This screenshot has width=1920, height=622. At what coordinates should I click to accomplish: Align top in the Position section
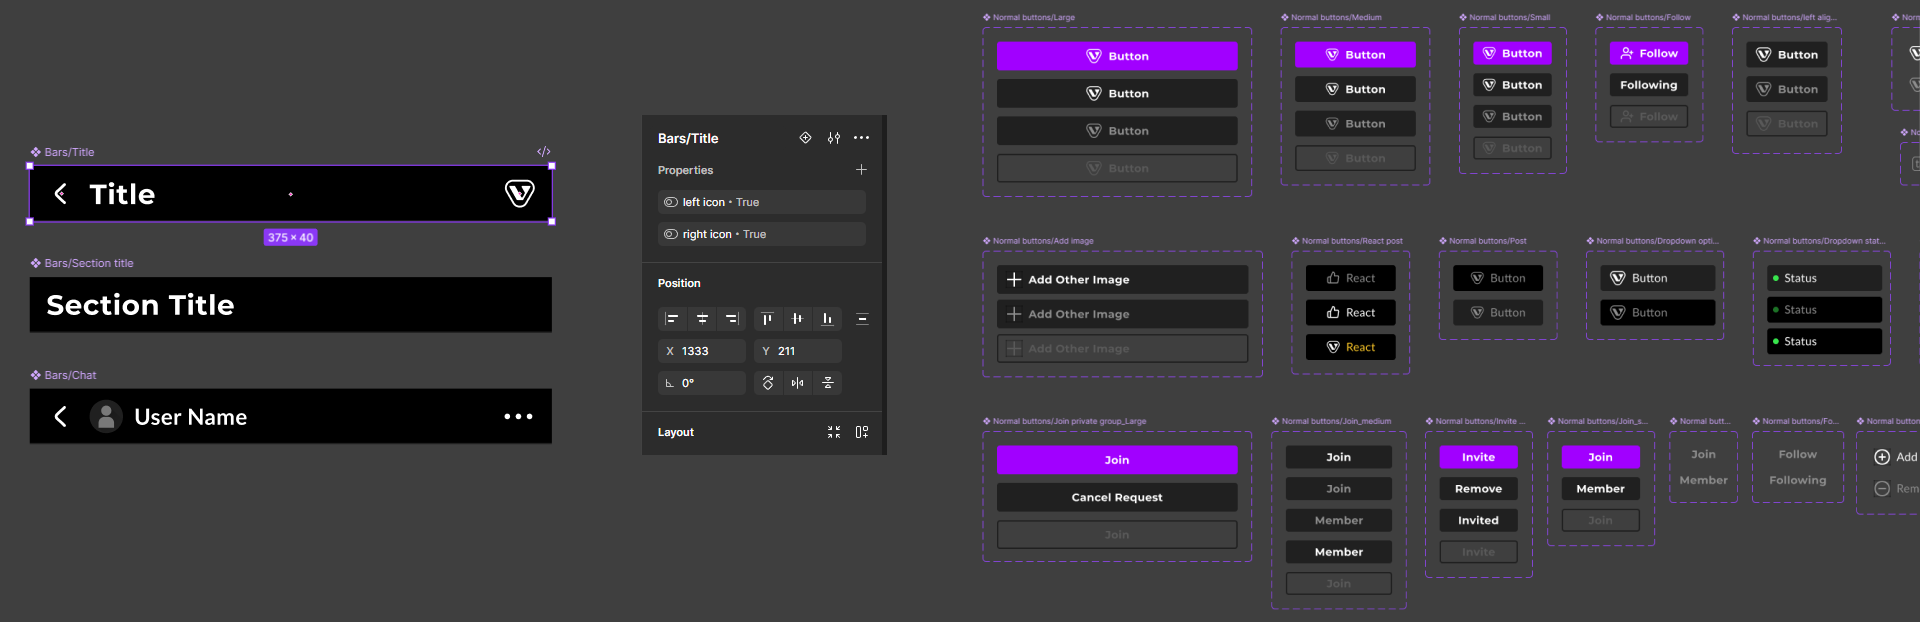pos(767,319)
